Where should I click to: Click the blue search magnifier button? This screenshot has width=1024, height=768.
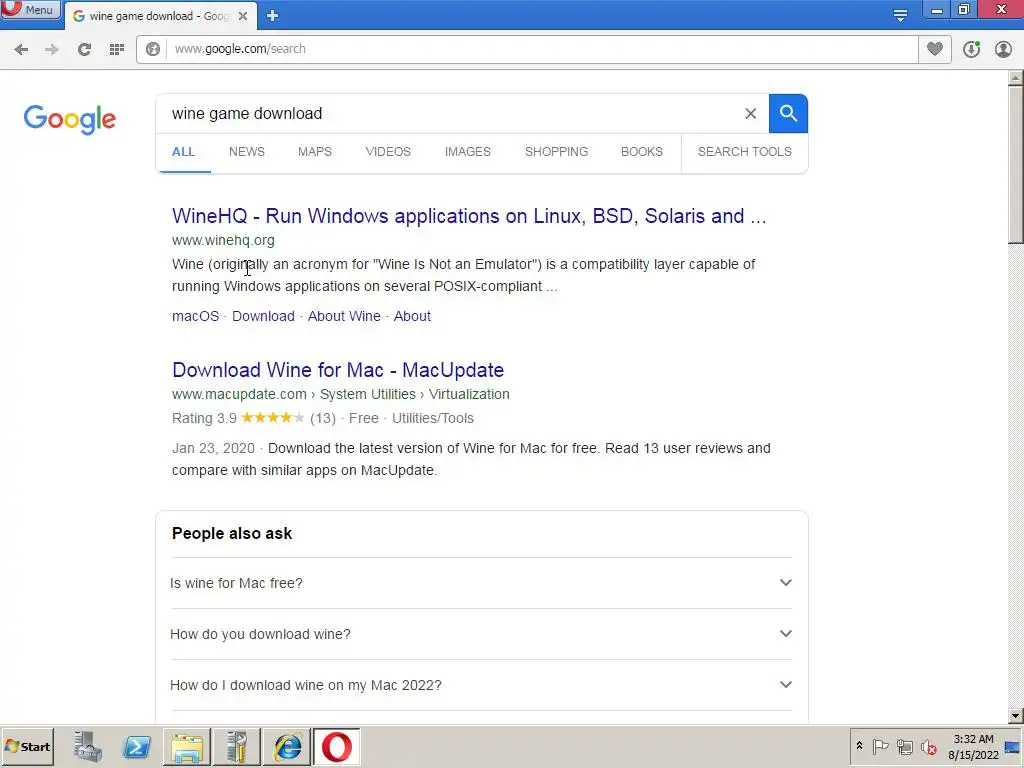pos(788,114)
